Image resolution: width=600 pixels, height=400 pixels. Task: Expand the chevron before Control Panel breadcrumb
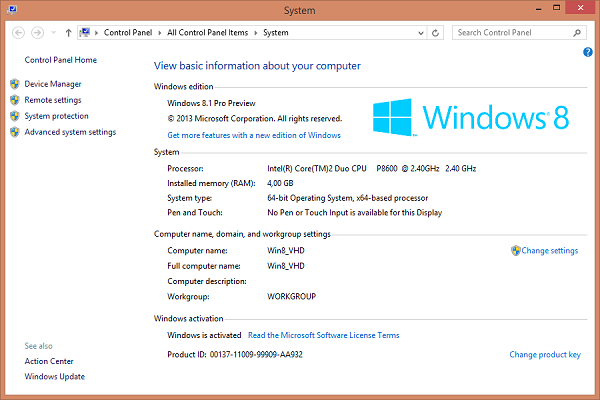click(96, 33)
